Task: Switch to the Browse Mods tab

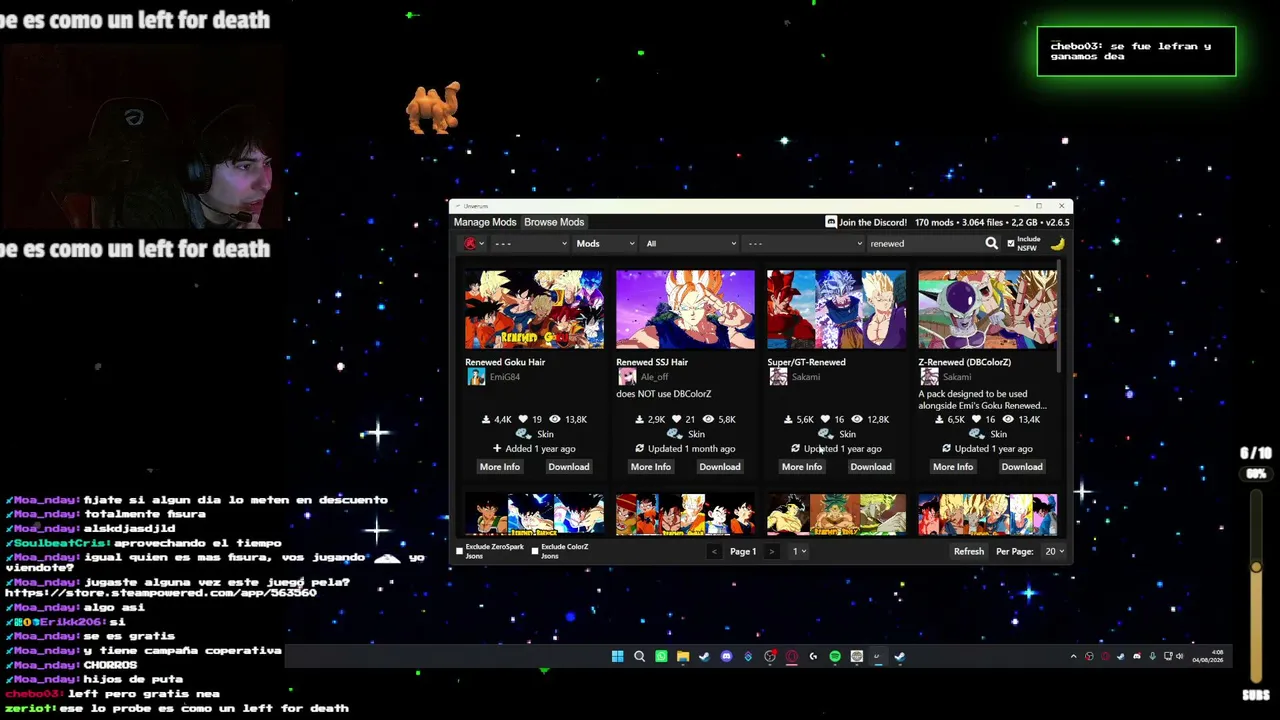Action: pos(554,222)
